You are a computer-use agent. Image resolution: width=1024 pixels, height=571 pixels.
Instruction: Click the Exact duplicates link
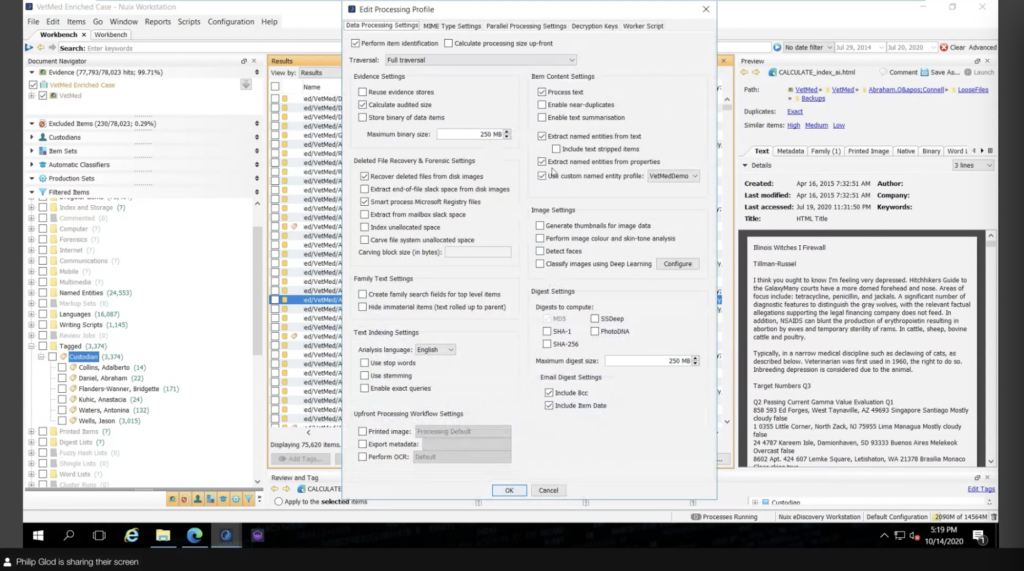(x=795, y=112)
